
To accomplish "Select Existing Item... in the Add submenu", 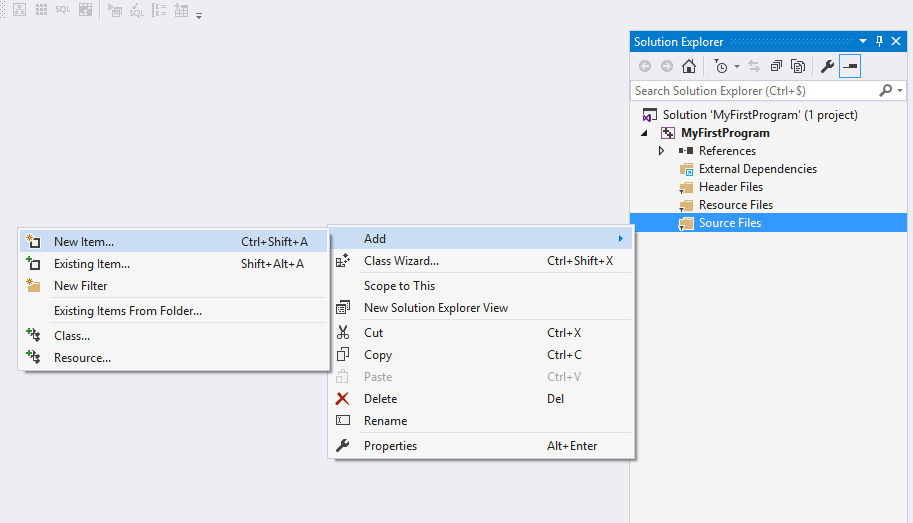I will coord(92,264).
